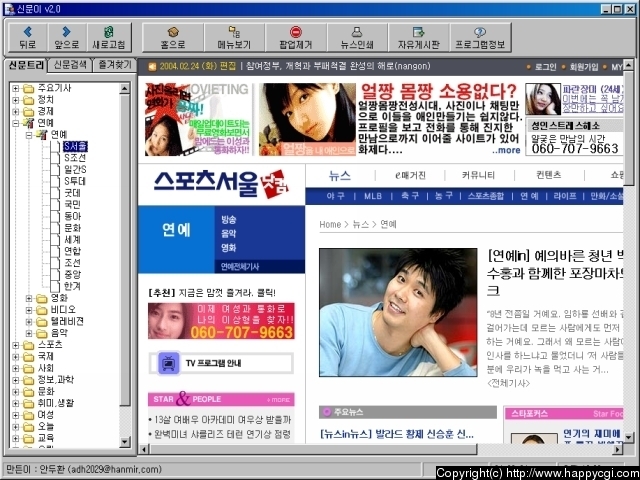Open the 커뮤니티 site tab

coord(478,176)
